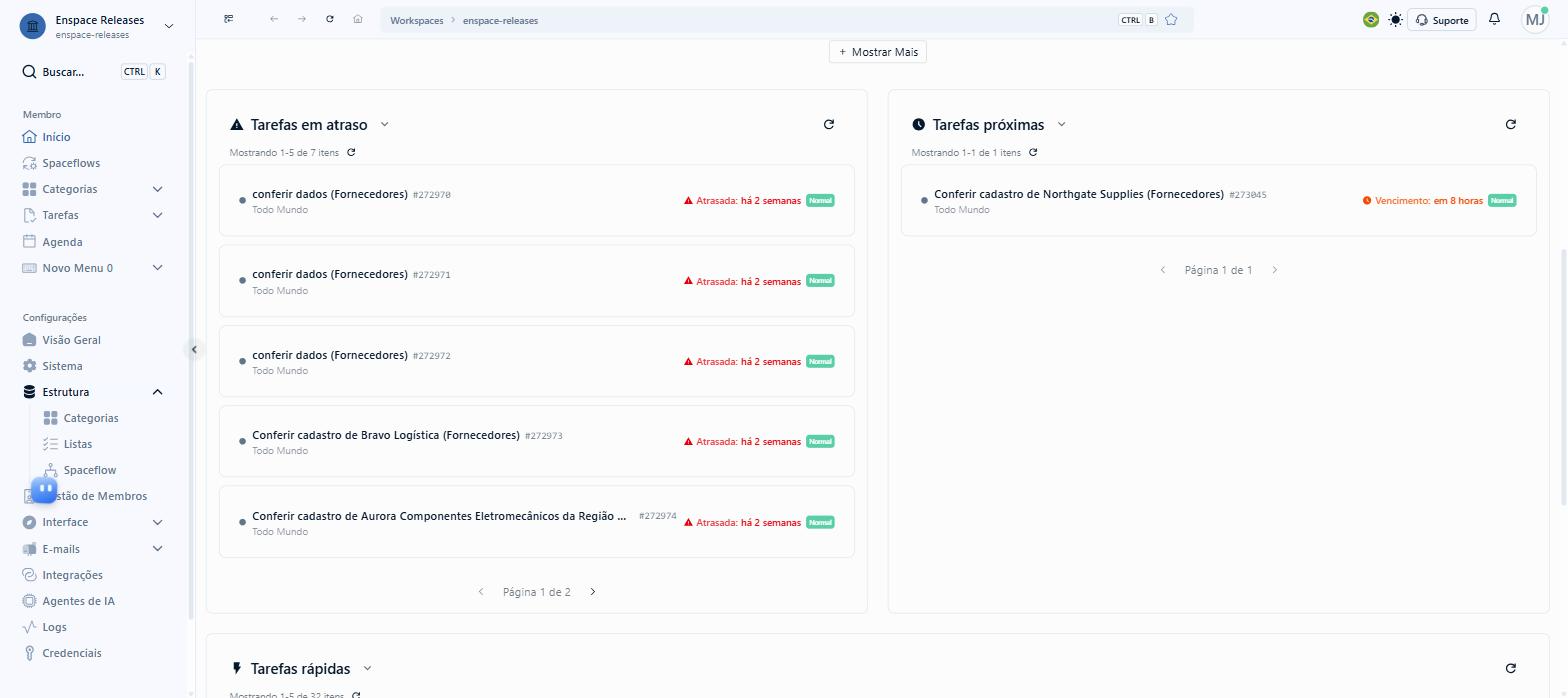Screen dimensions: 1568x698
Task: Click 'Vencimento: em 8 horas' label
Action: 1423,201
